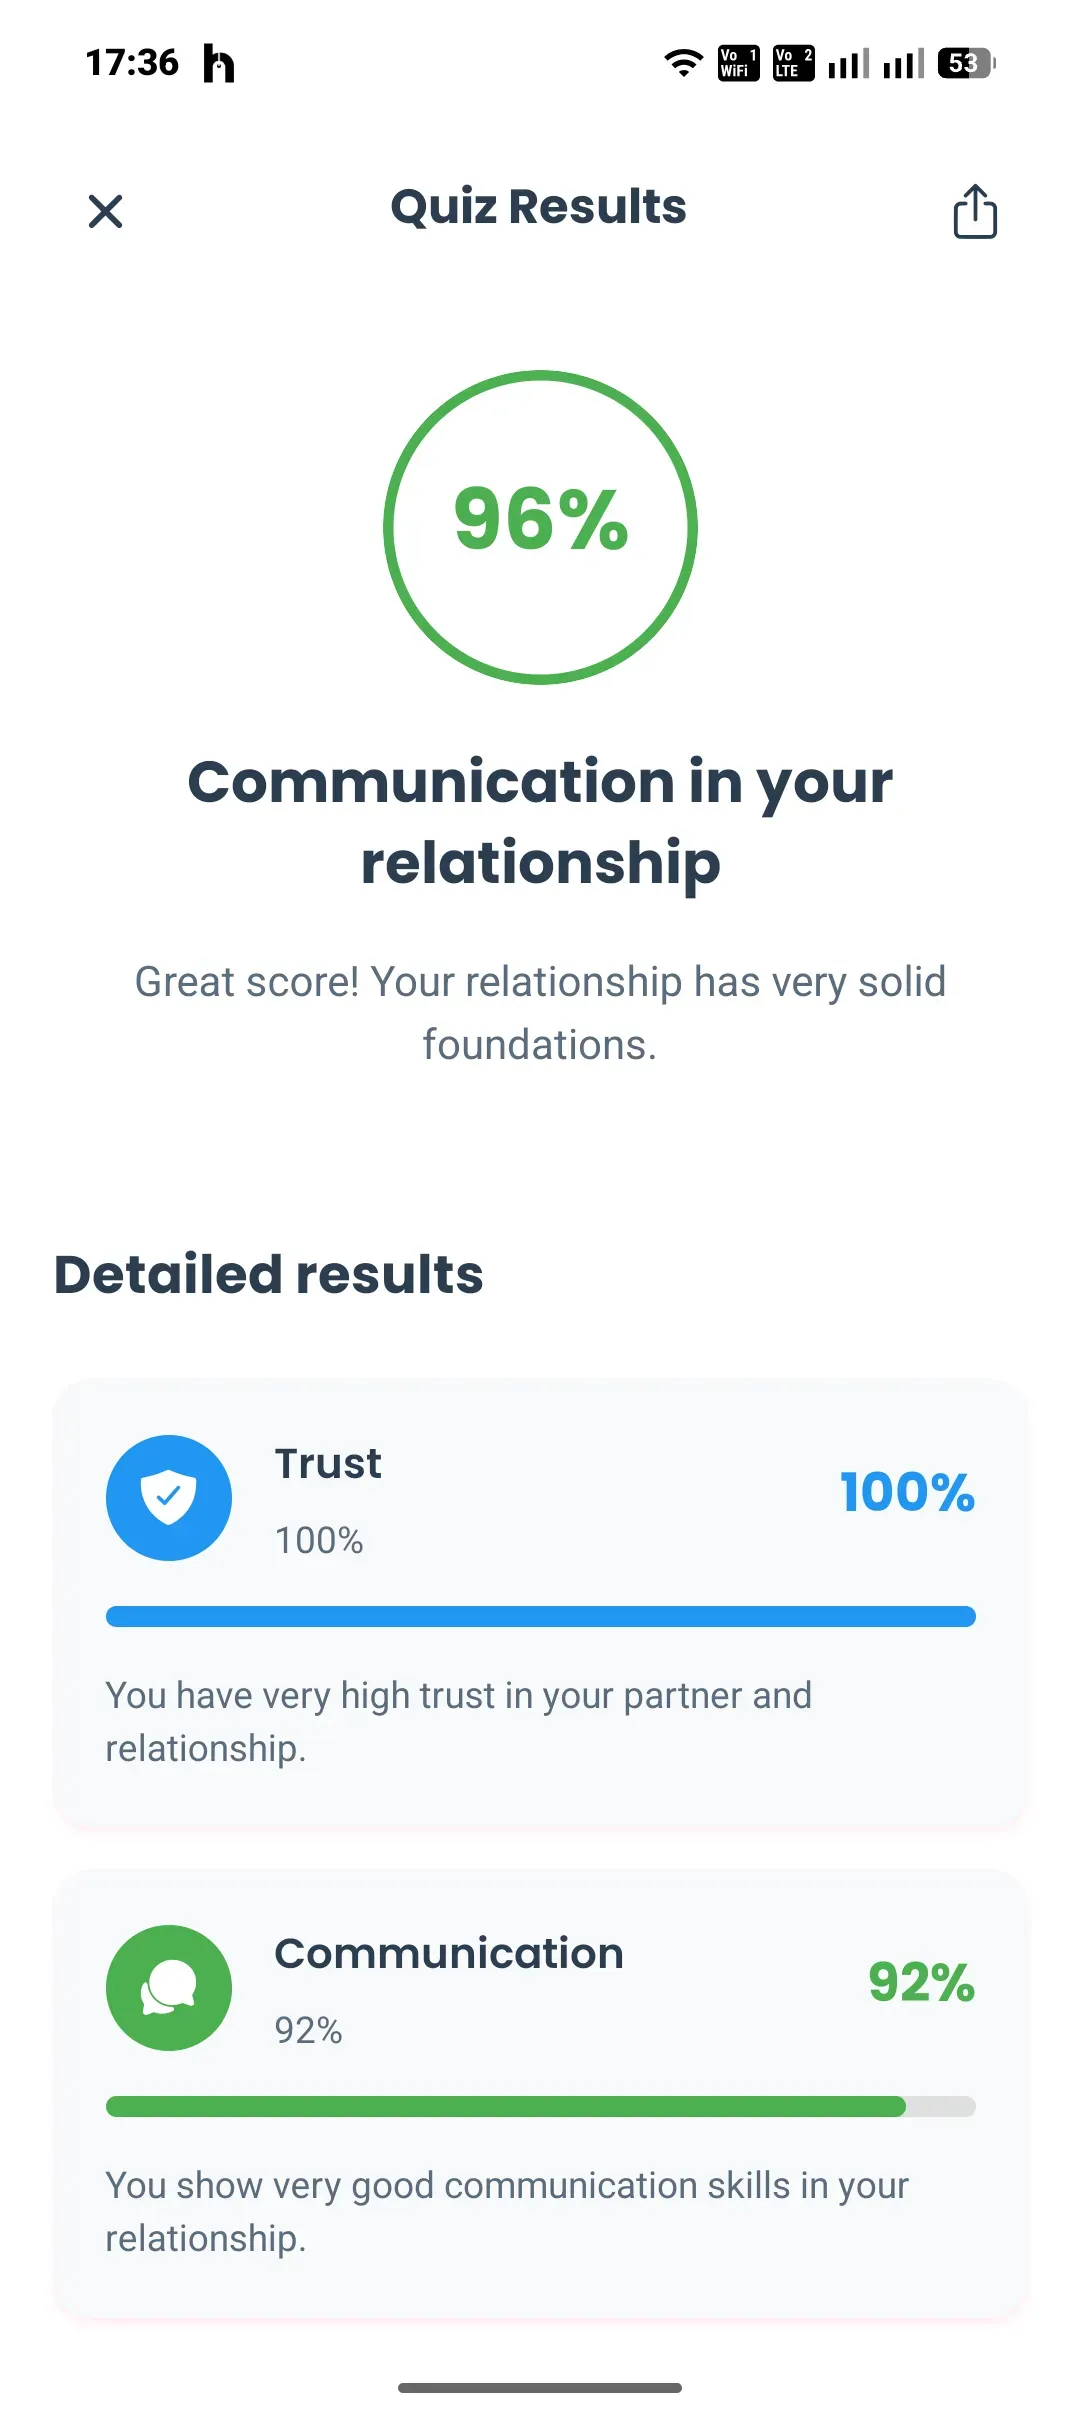The height and width of the screenshot is (2412, 1080).
Task: Tap the green Communication chat bubble icon
Action: pos(169,1987)
